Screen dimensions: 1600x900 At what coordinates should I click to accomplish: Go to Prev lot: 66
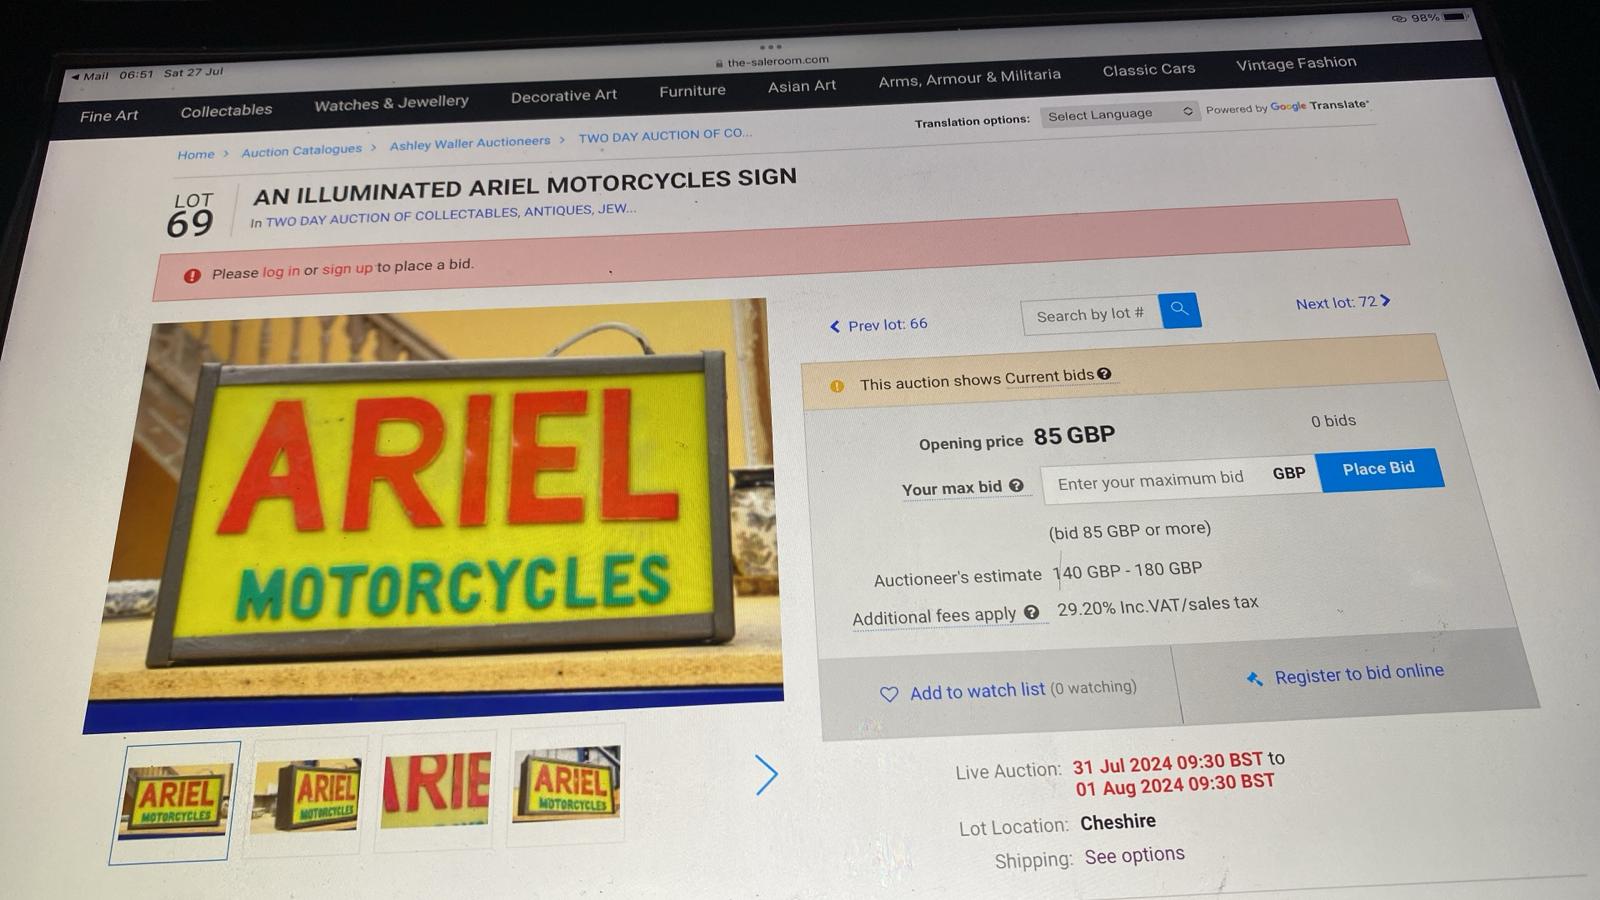coord(878,325)
